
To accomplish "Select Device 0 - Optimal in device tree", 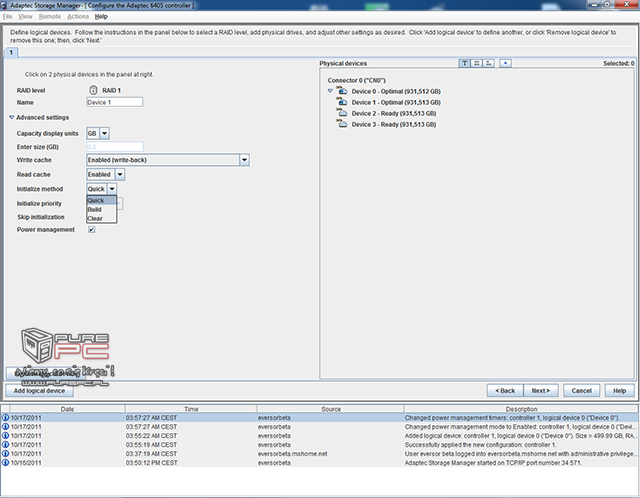I will tap(396, 91).
